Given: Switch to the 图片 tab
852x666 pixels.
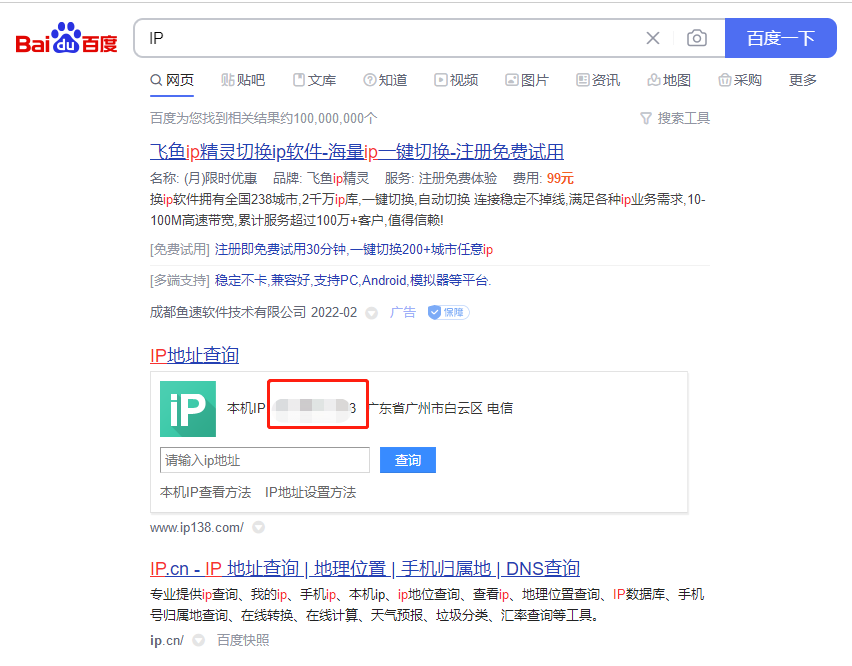Looking at the screenshot, I should point(527,80).
